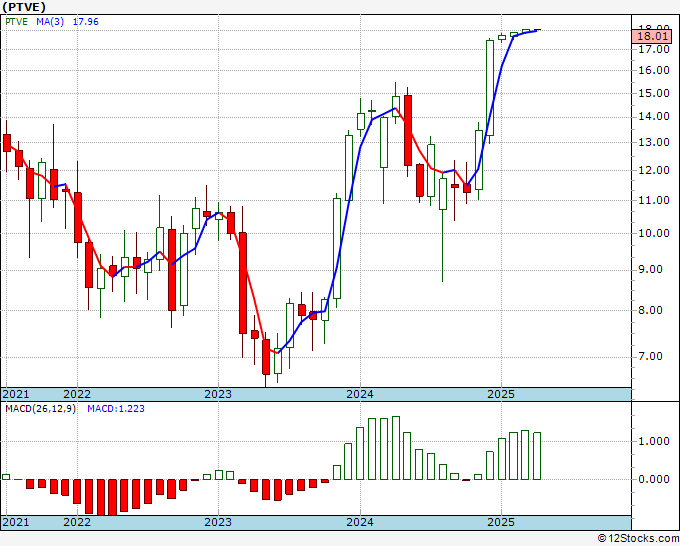Click the 13.00 price axis label
The width and height of the screenshot is (680, 546).
point(654,143)
